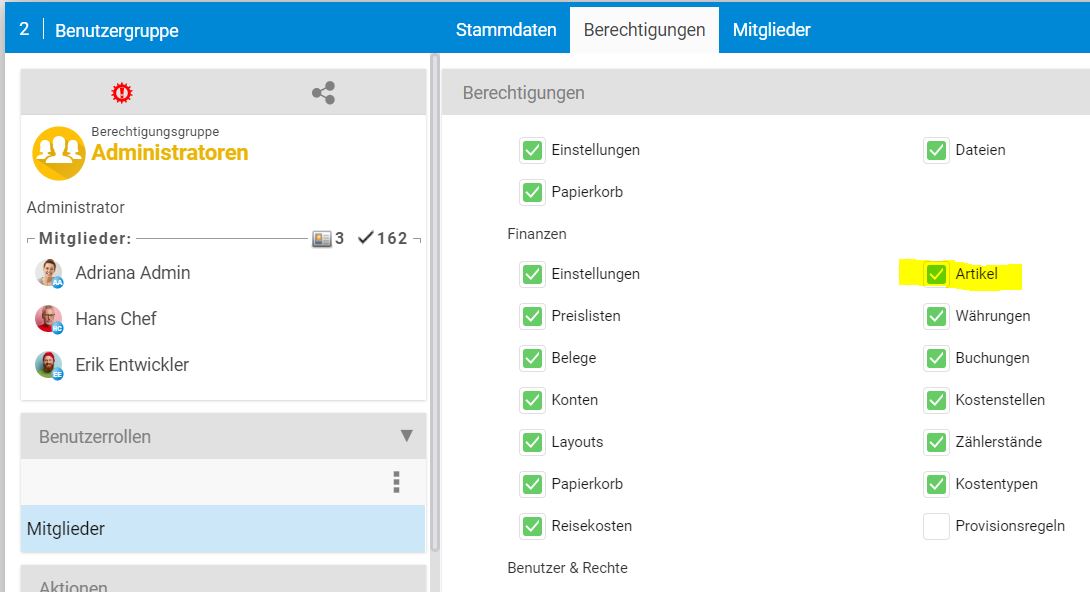This screenshot has height=592, width=1090.
Task: Click the share icon in left panel
Action: 323,93
